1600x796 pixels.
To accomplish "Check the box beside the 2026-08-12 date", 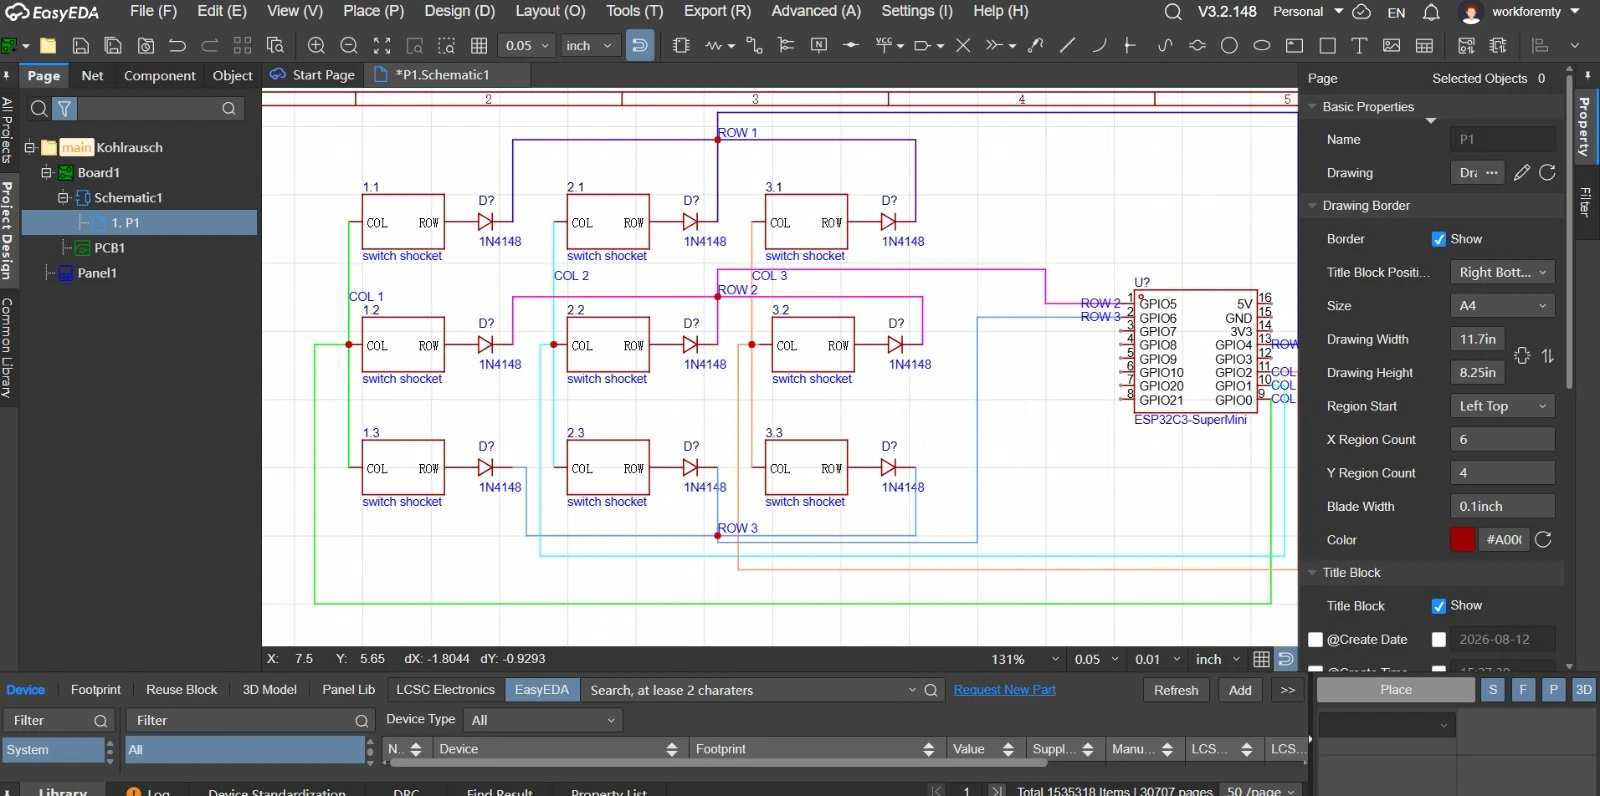I will 1439,640.
